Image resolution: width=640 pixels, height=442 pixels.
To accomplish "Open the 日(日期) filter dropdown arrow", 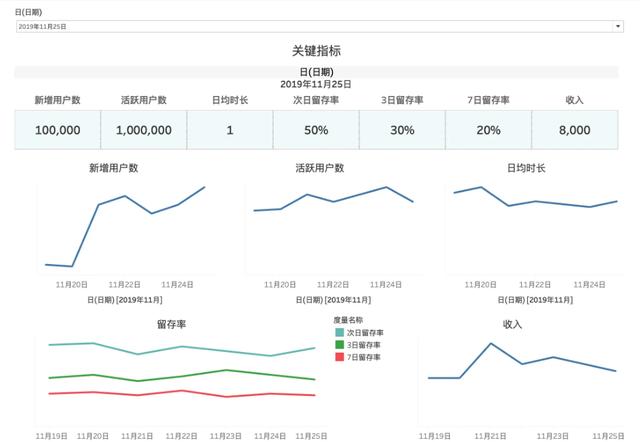I will tap(618, 26).
